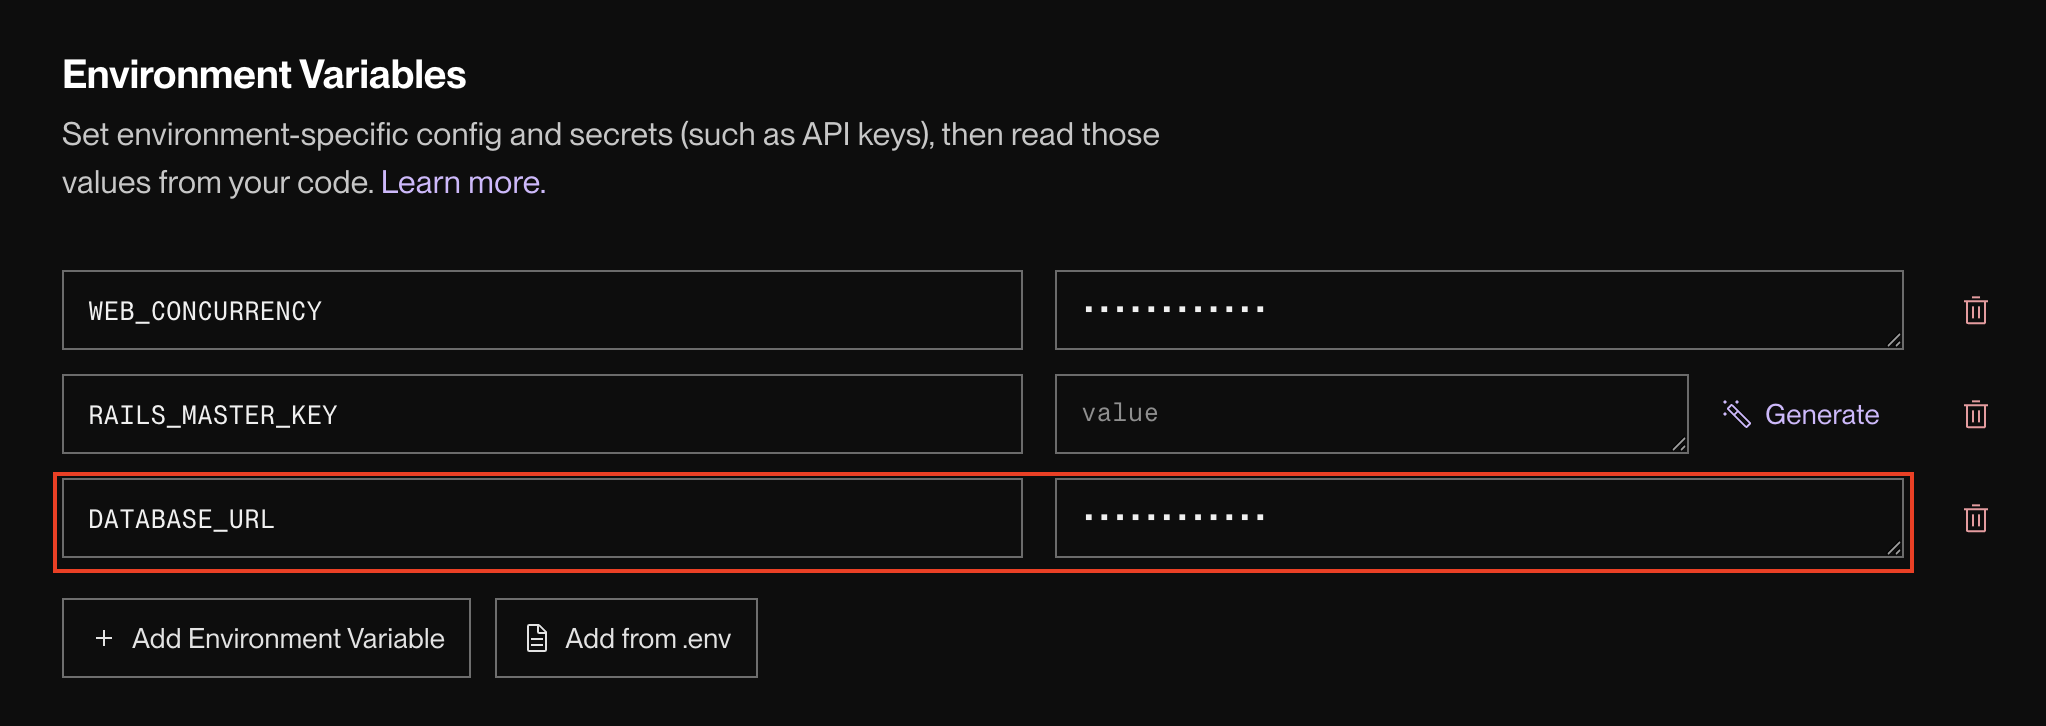Click the plus icon for adding variable

(x=104, y=638)
